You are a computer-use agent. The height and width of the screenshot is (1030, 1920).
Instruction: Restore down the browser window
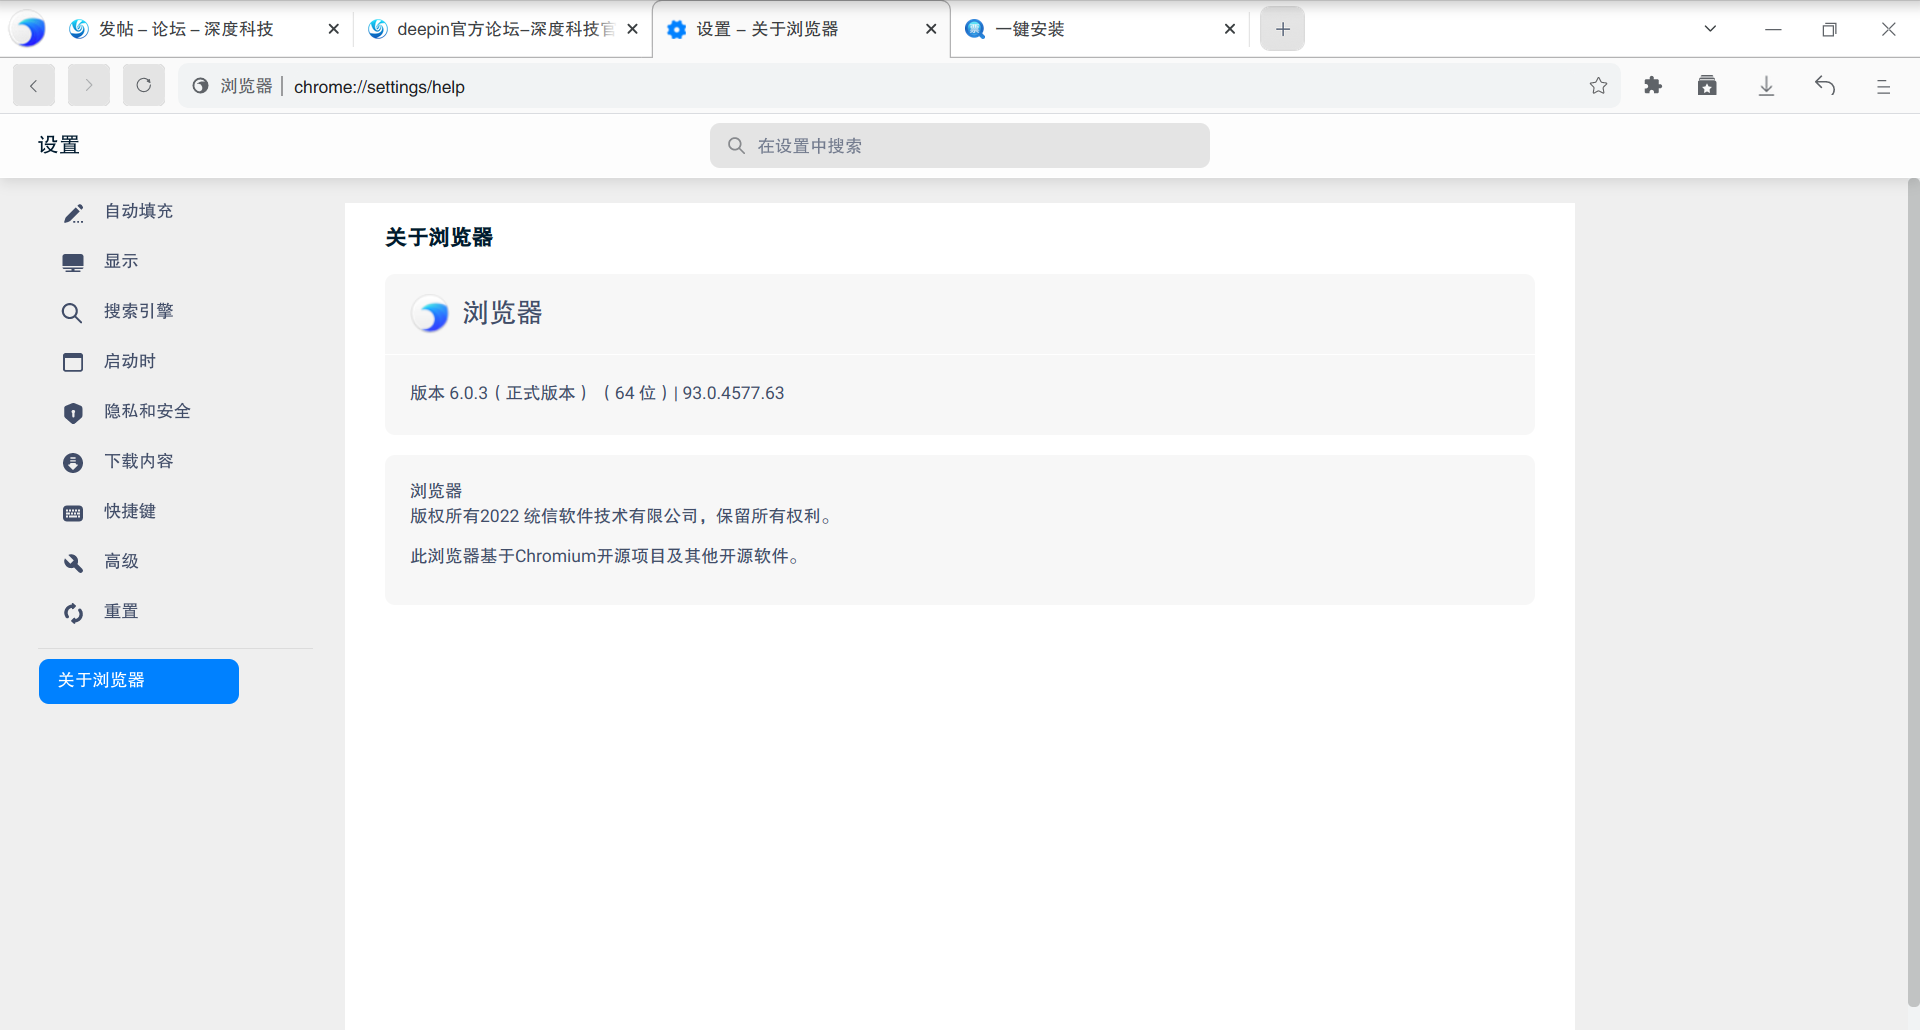pos(1829,29)
